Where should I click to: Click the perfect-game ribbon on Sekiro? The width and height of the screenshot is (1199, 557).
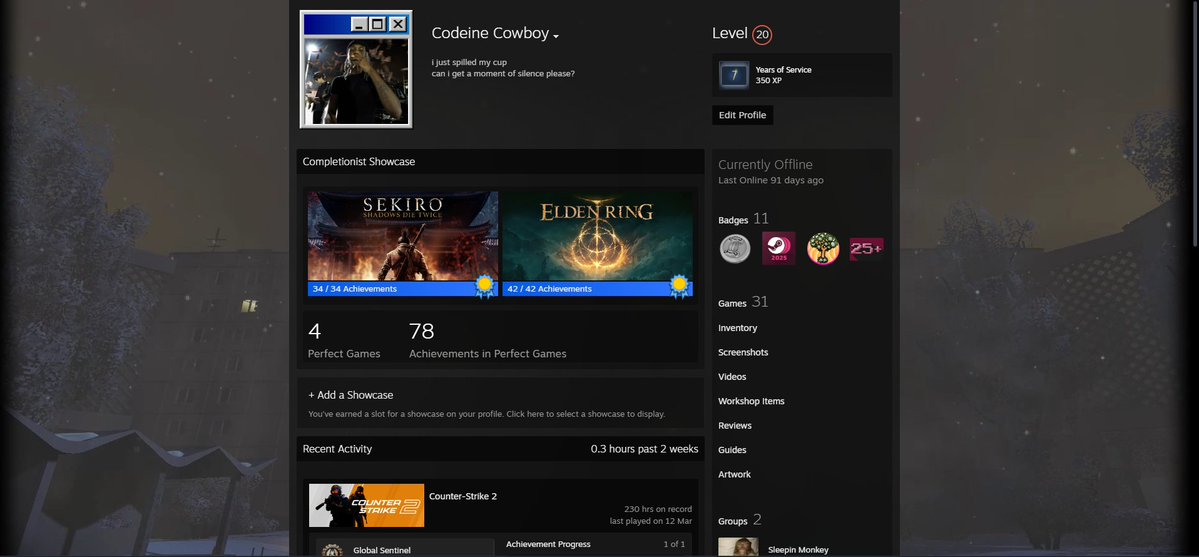(x=484, y=286)
